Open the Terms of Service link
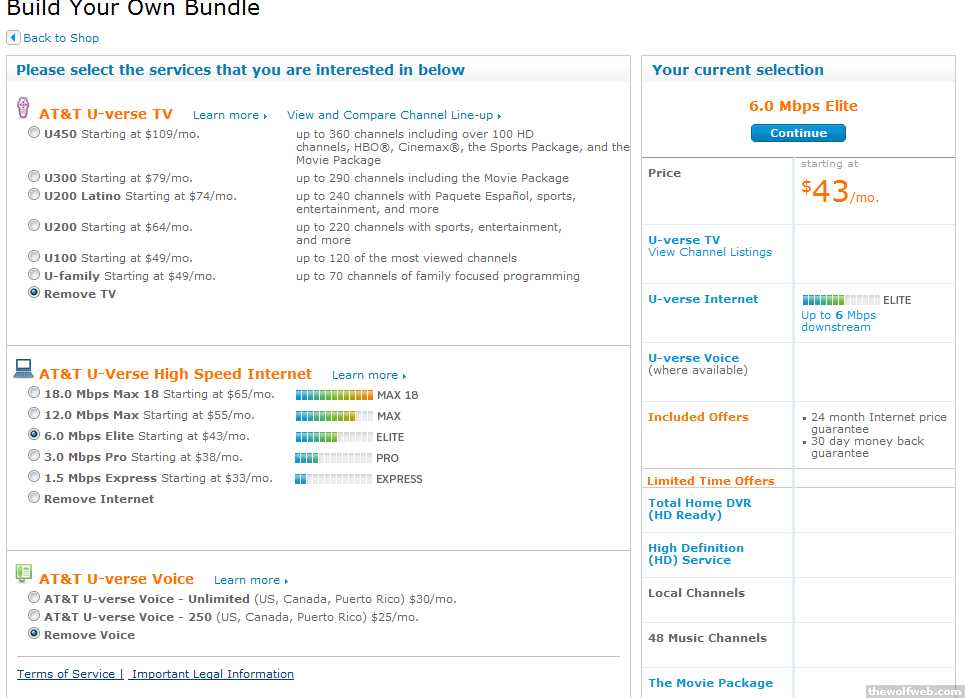The image size is (965, 698). [66, 674]
